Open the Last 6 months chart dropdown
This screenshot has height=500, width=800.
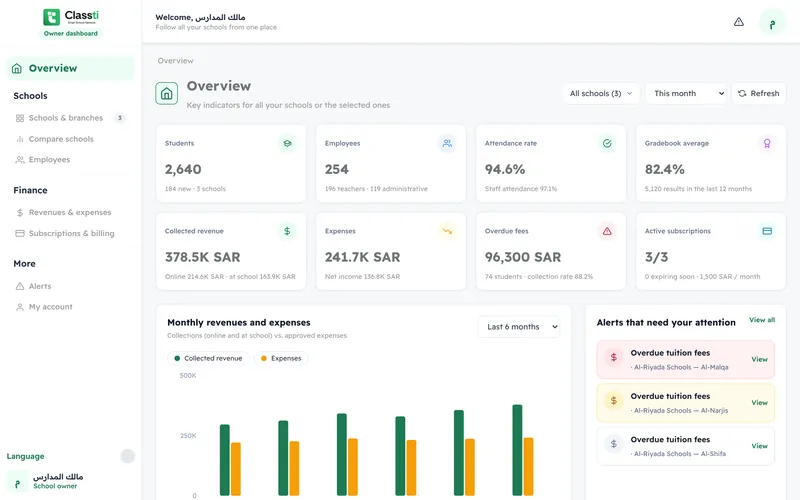pyautogui.click(x=519, y=327)
